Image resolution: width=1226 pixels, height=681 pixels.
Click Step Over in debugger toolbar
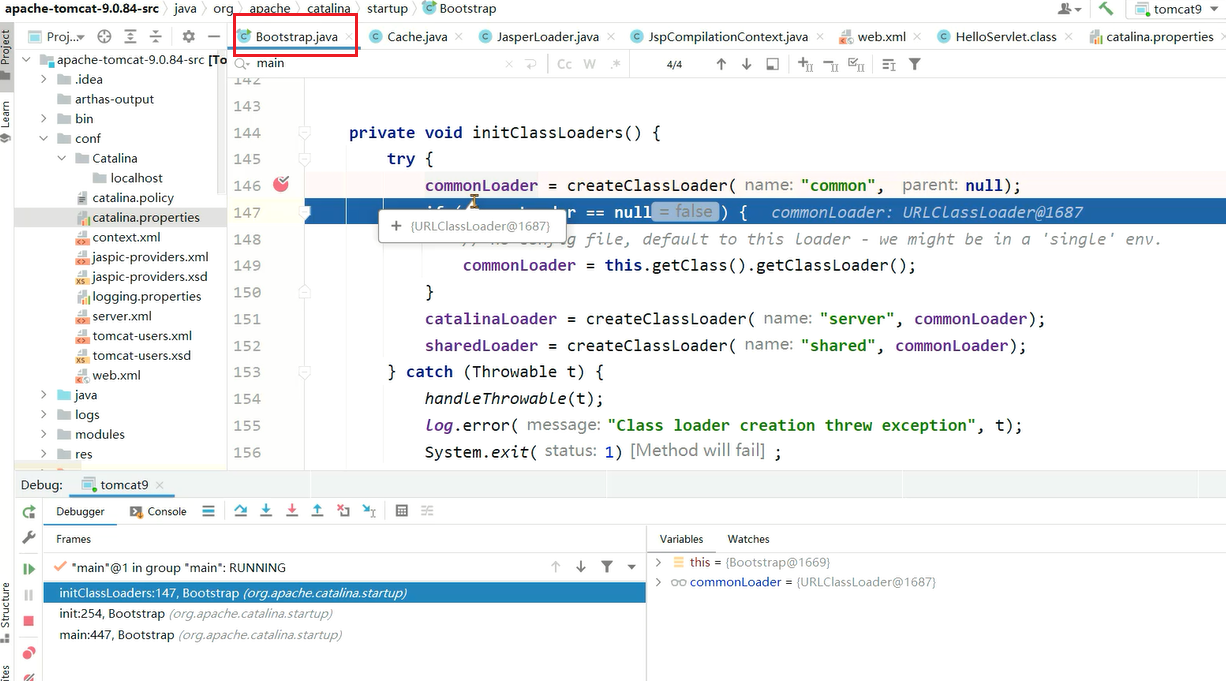(241, 511)
